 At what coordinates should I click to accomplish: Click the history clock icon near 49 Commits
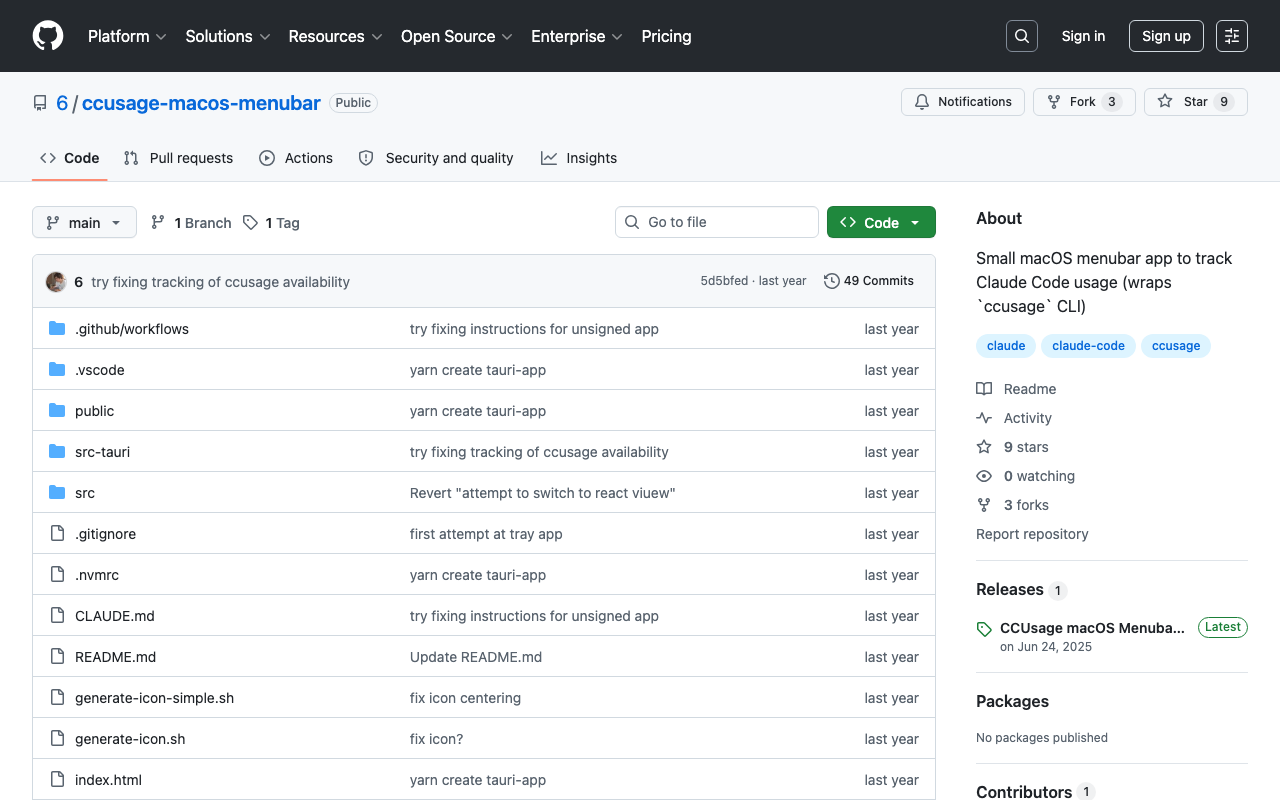pos(831,281)
